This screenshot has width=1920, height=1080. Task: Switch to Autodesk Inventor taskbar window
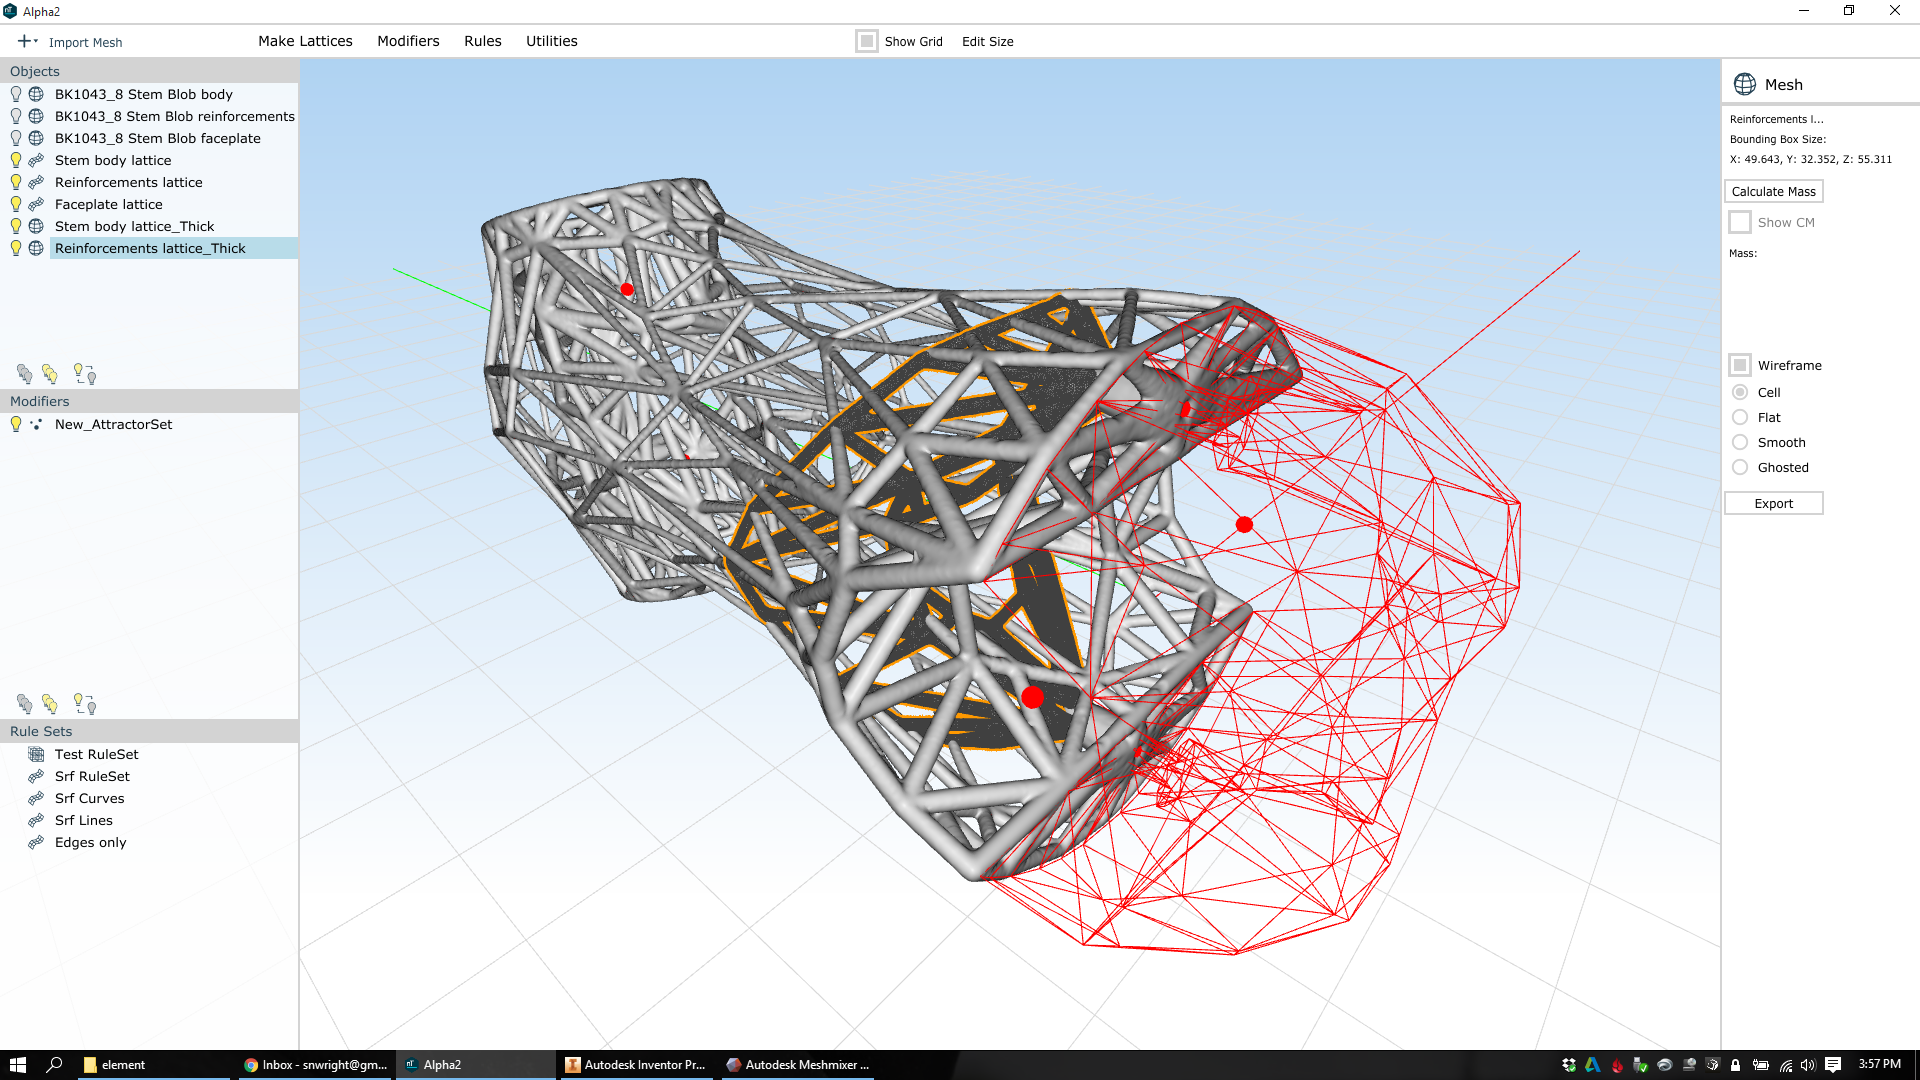pos(636,1065)
